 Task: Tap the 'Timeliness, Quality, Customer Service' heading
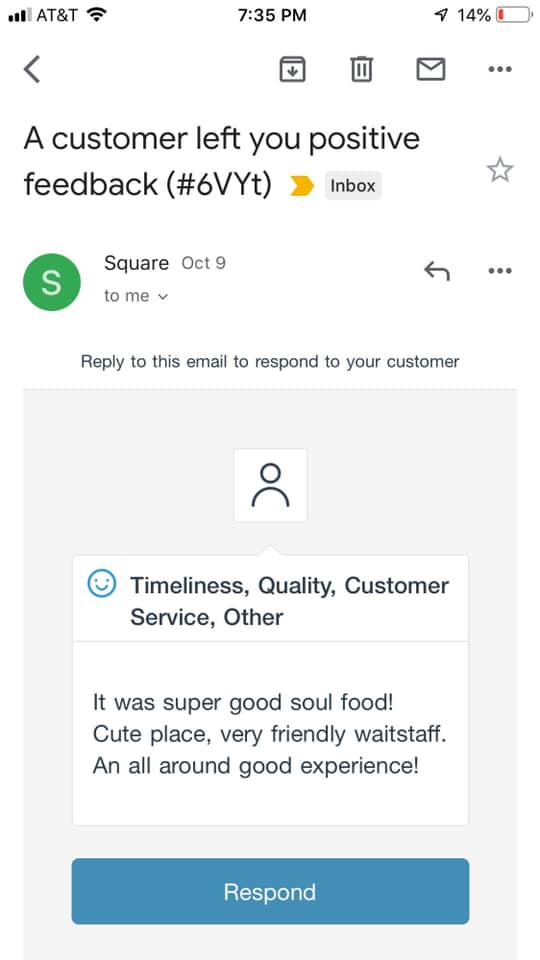coord(290,601)
